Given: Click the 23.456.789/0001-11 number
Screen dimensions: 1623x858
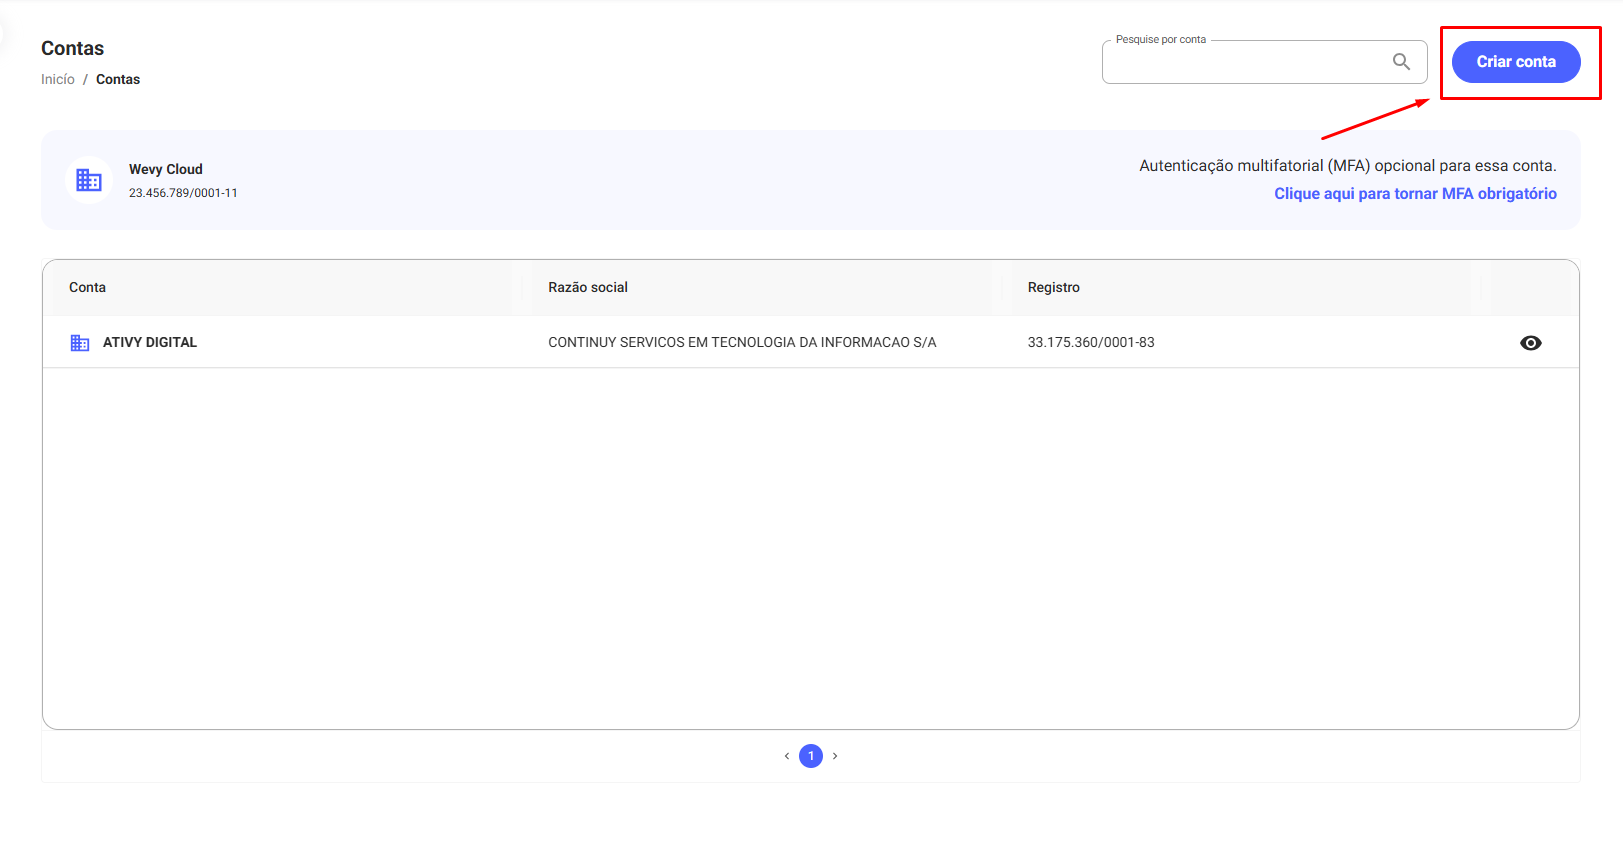Looking at the screenshot, I should (x=183, y=193).
